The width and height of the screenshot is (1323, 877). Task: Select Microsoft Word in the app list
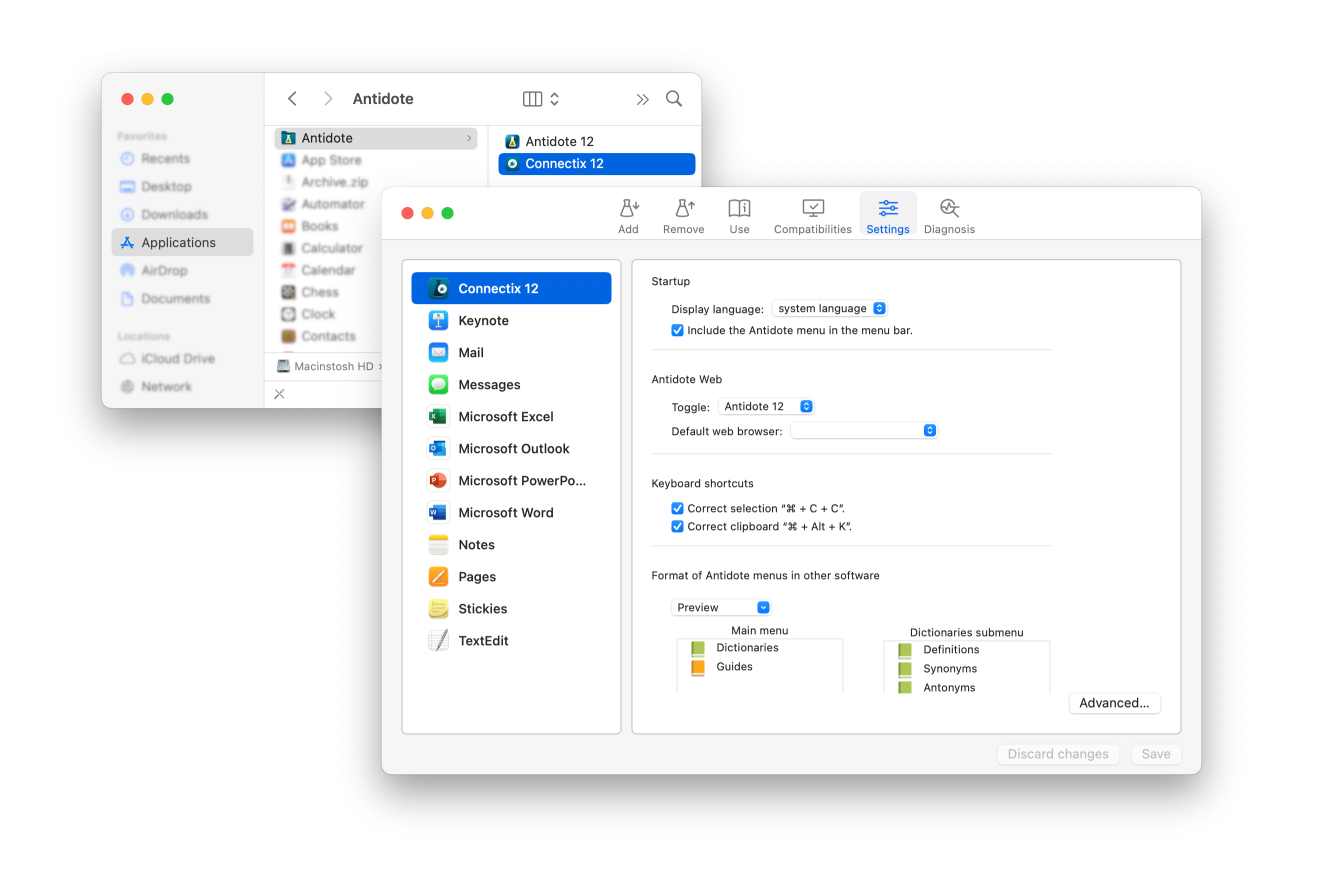[x=505, y=513]
